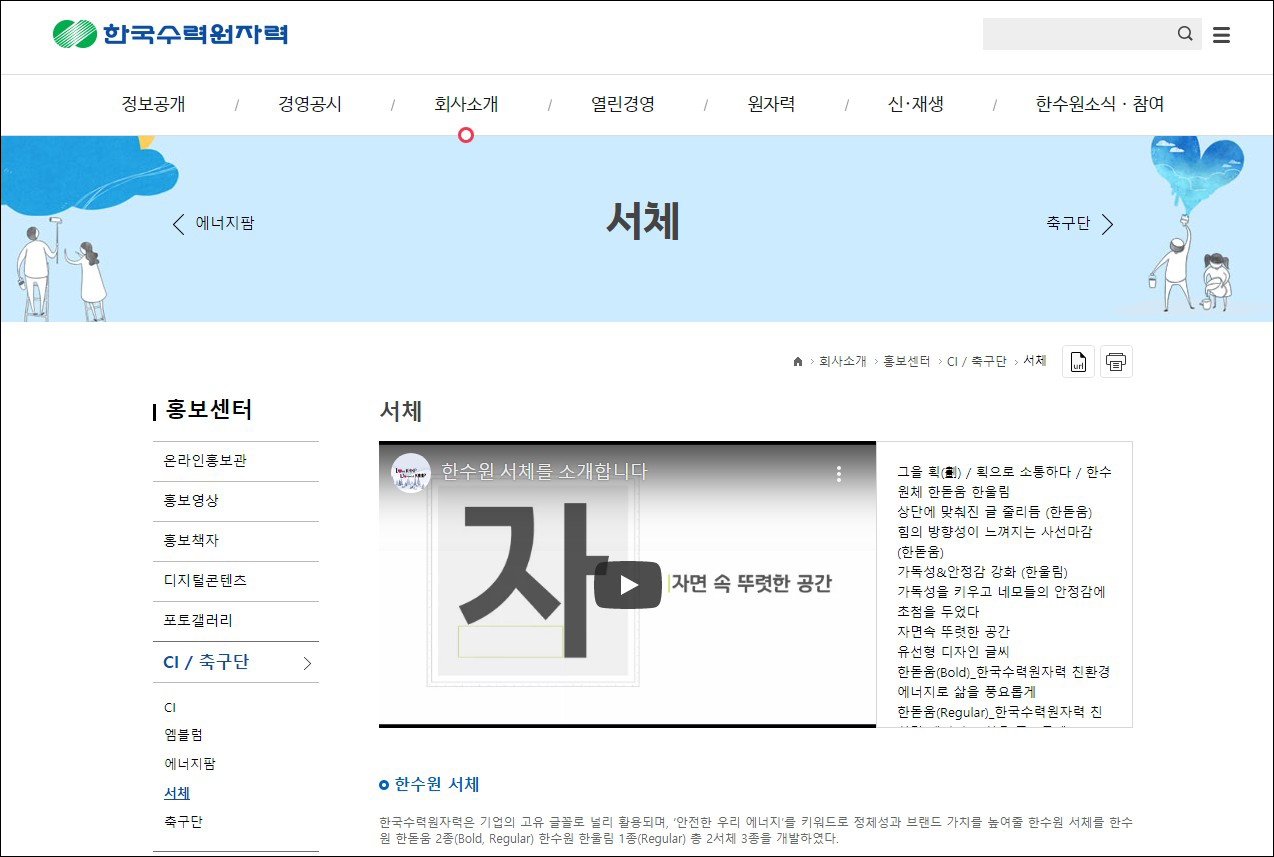1274x857 pixels.
Task: Open the 한수원소식 · 참여 menu
Action: (1100, 104)
